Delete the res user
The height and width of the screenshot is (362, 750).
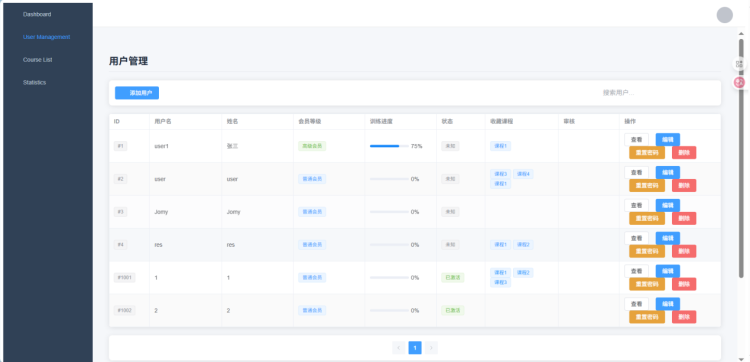point(684,251)
